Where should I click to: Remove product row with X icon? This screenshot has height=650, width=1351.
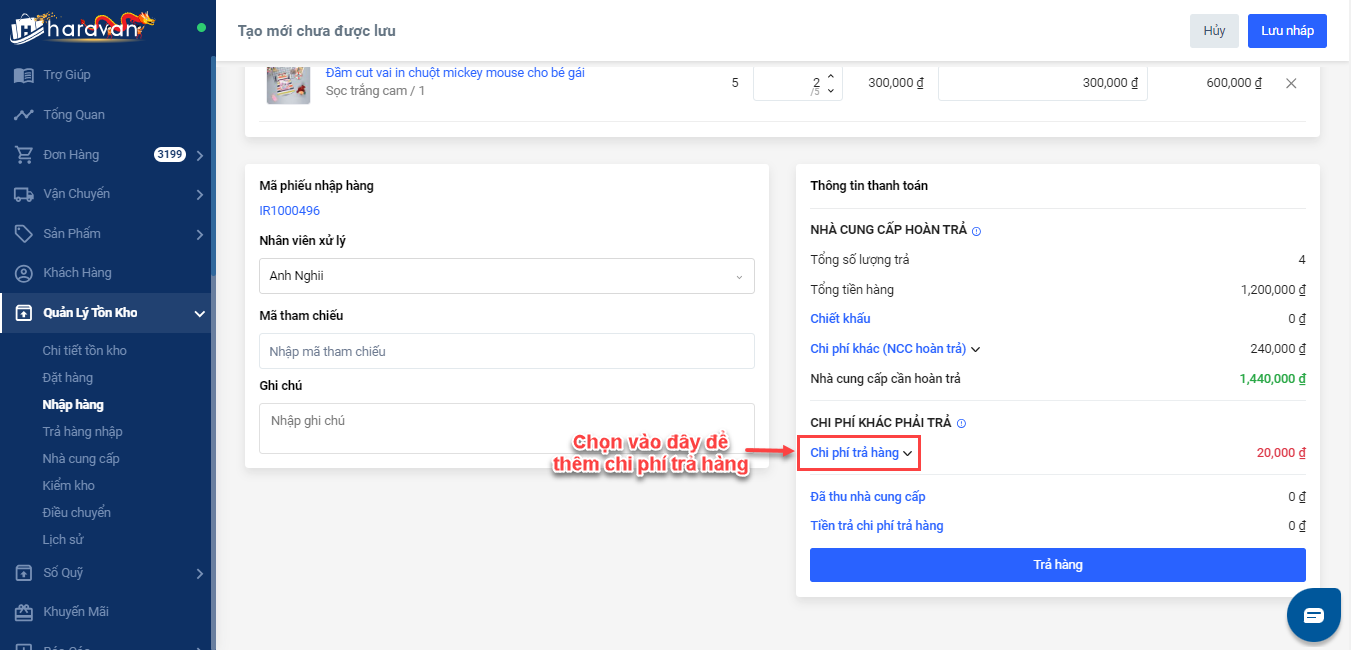pos(1291,83)
